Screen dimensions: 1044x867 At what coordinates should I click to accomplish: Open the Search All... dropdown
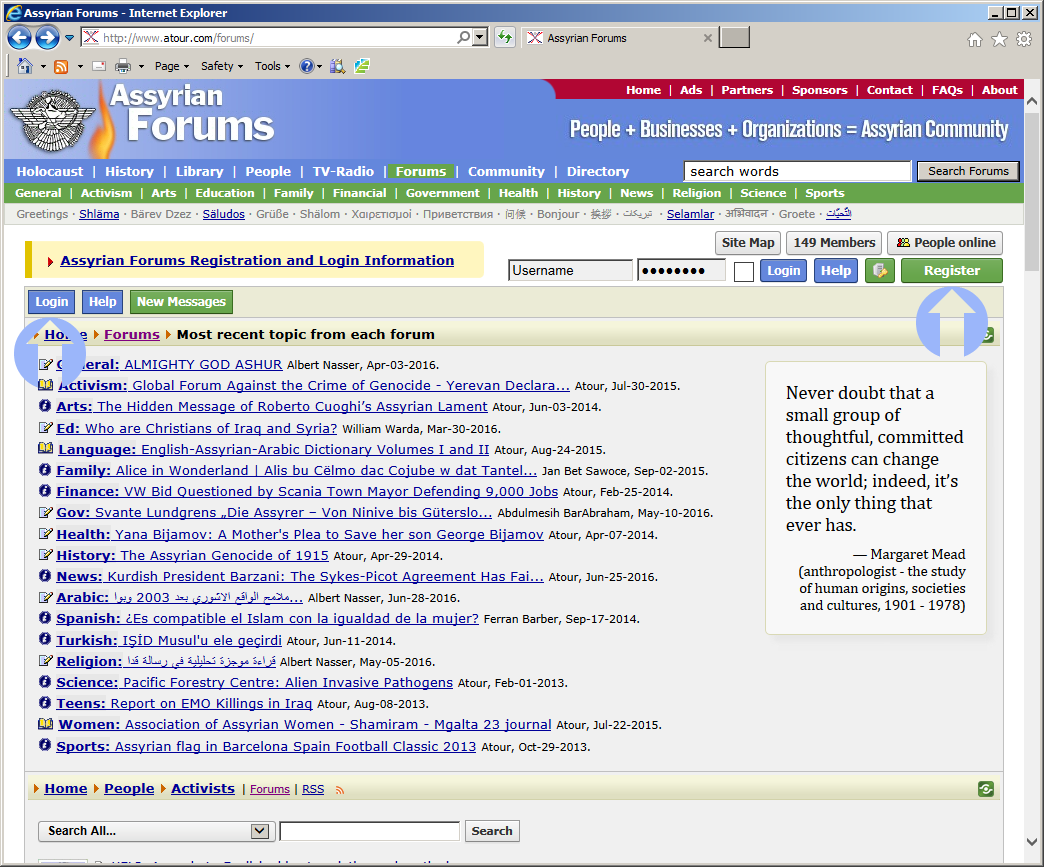click(154, 830)
